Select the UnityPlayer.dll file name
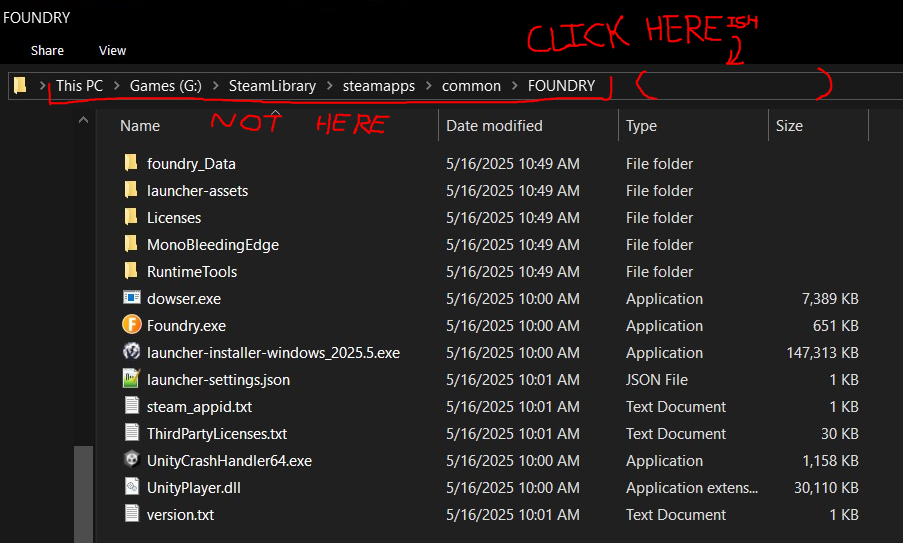Viewport: 903px width, 543px height. 194,488
